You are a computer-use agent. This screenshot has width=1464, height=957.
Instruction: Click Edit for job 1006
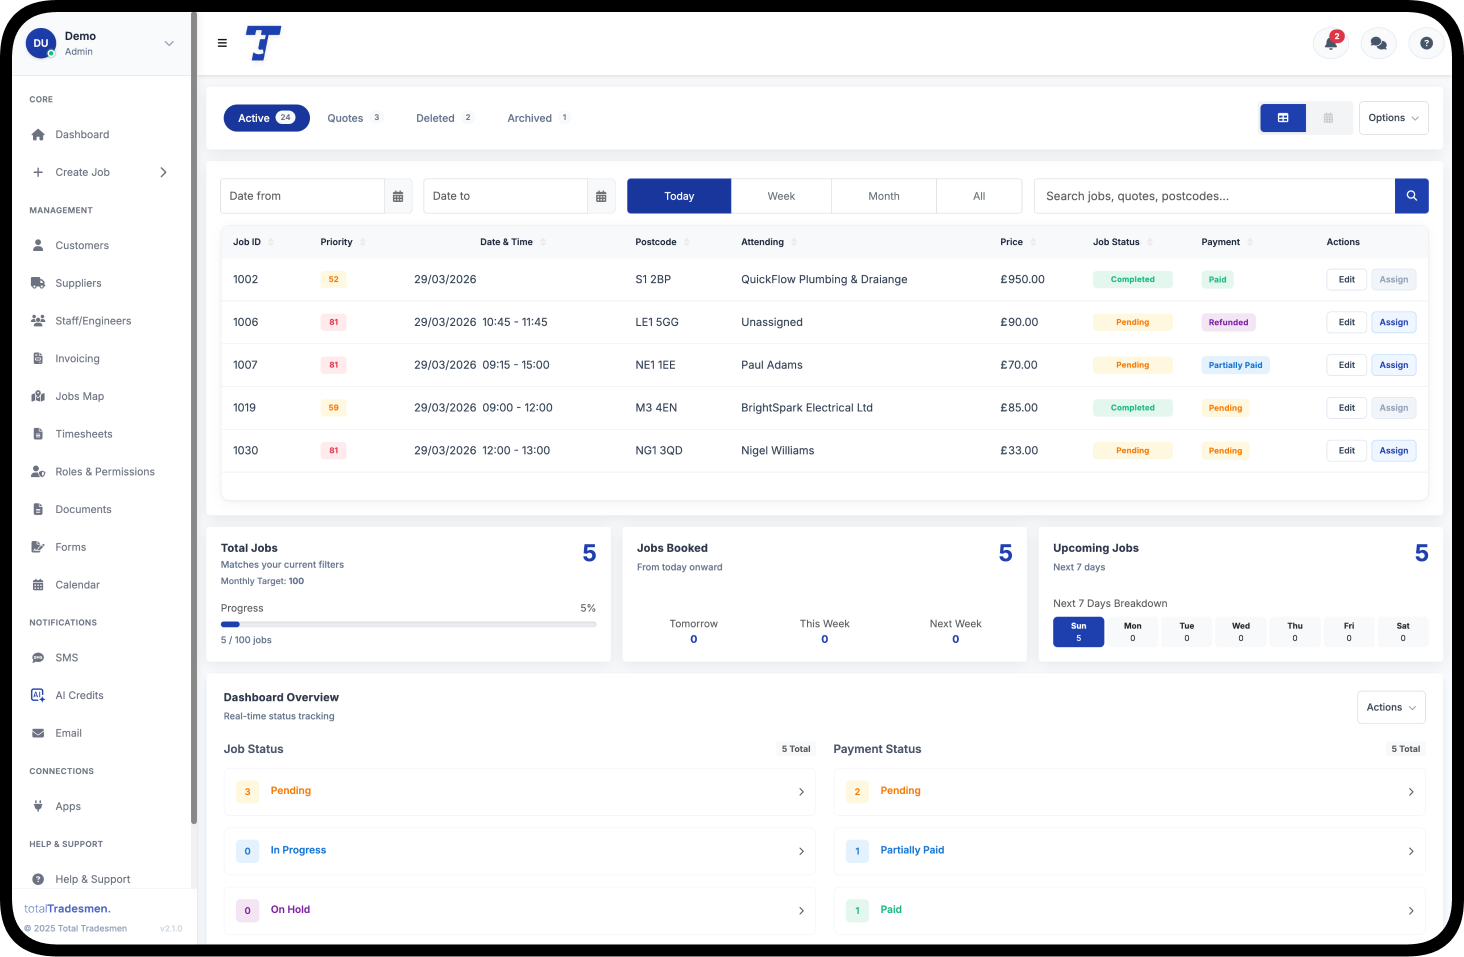pos(1346,322)
